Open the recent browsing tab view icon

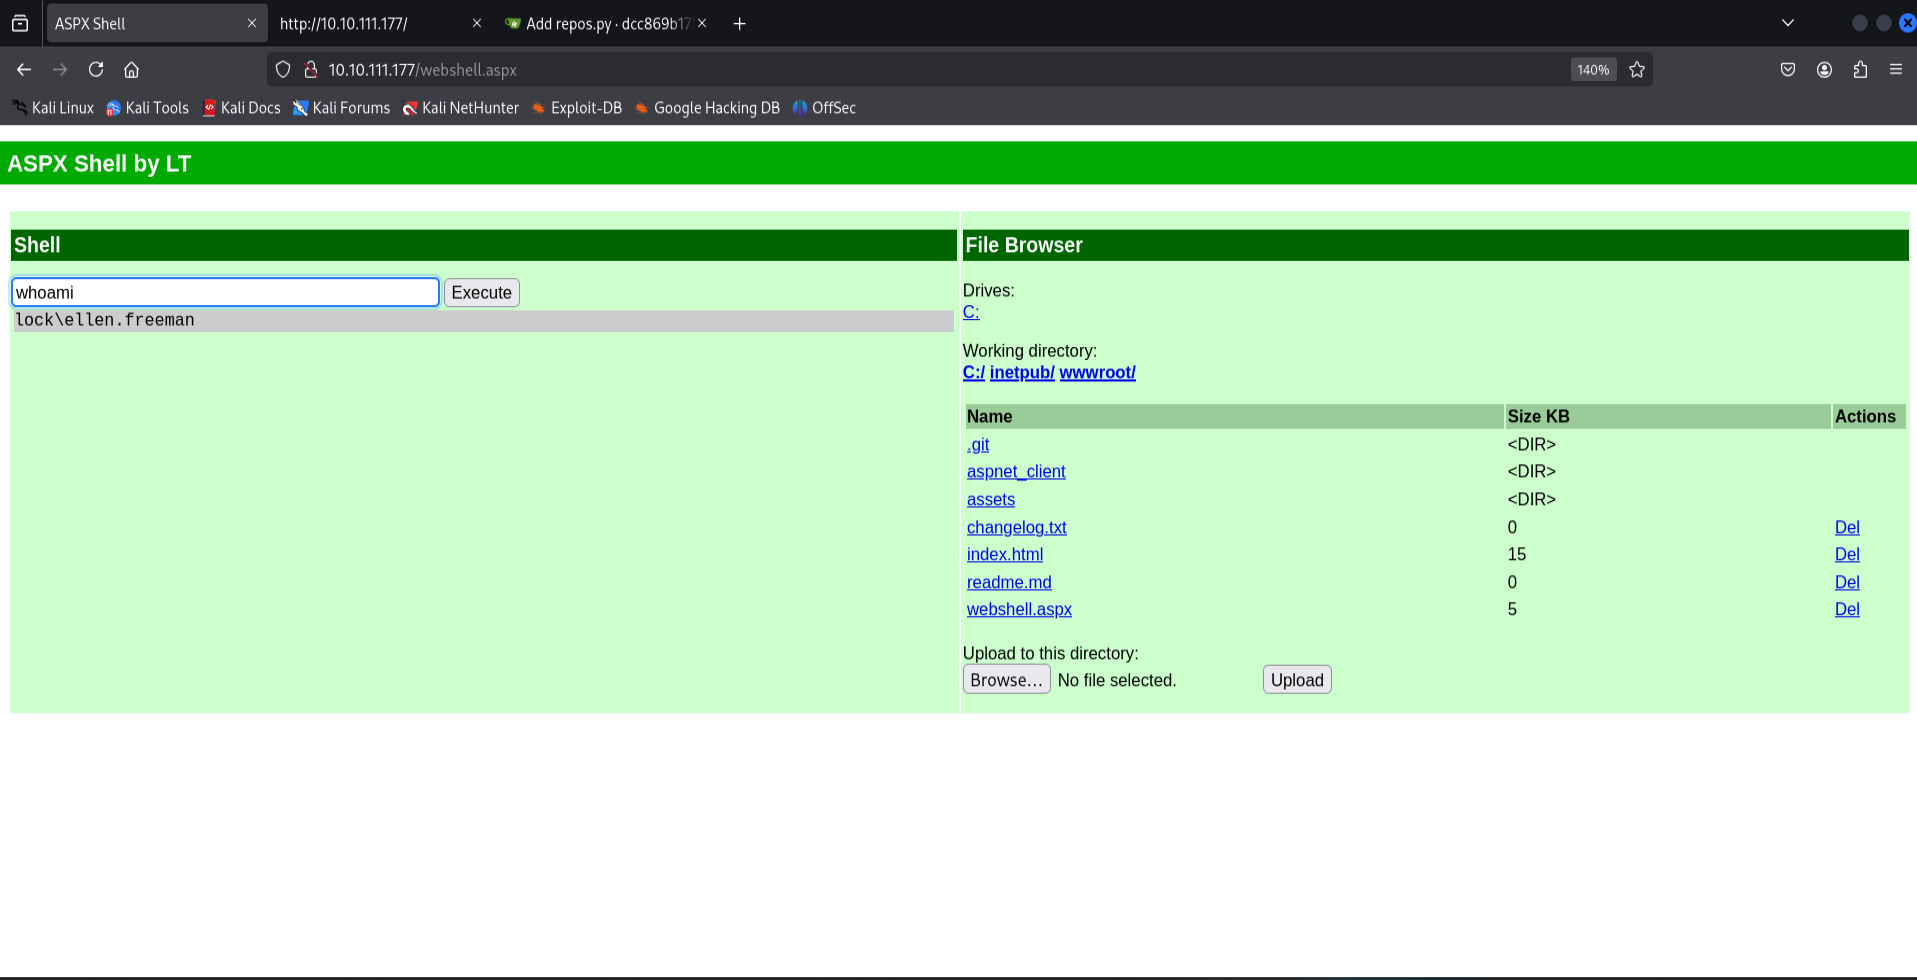point(20,24)
